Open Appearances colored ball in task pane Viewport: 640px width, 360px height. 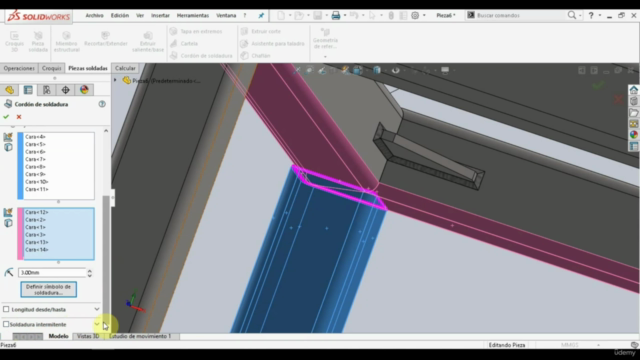[633, 135]
